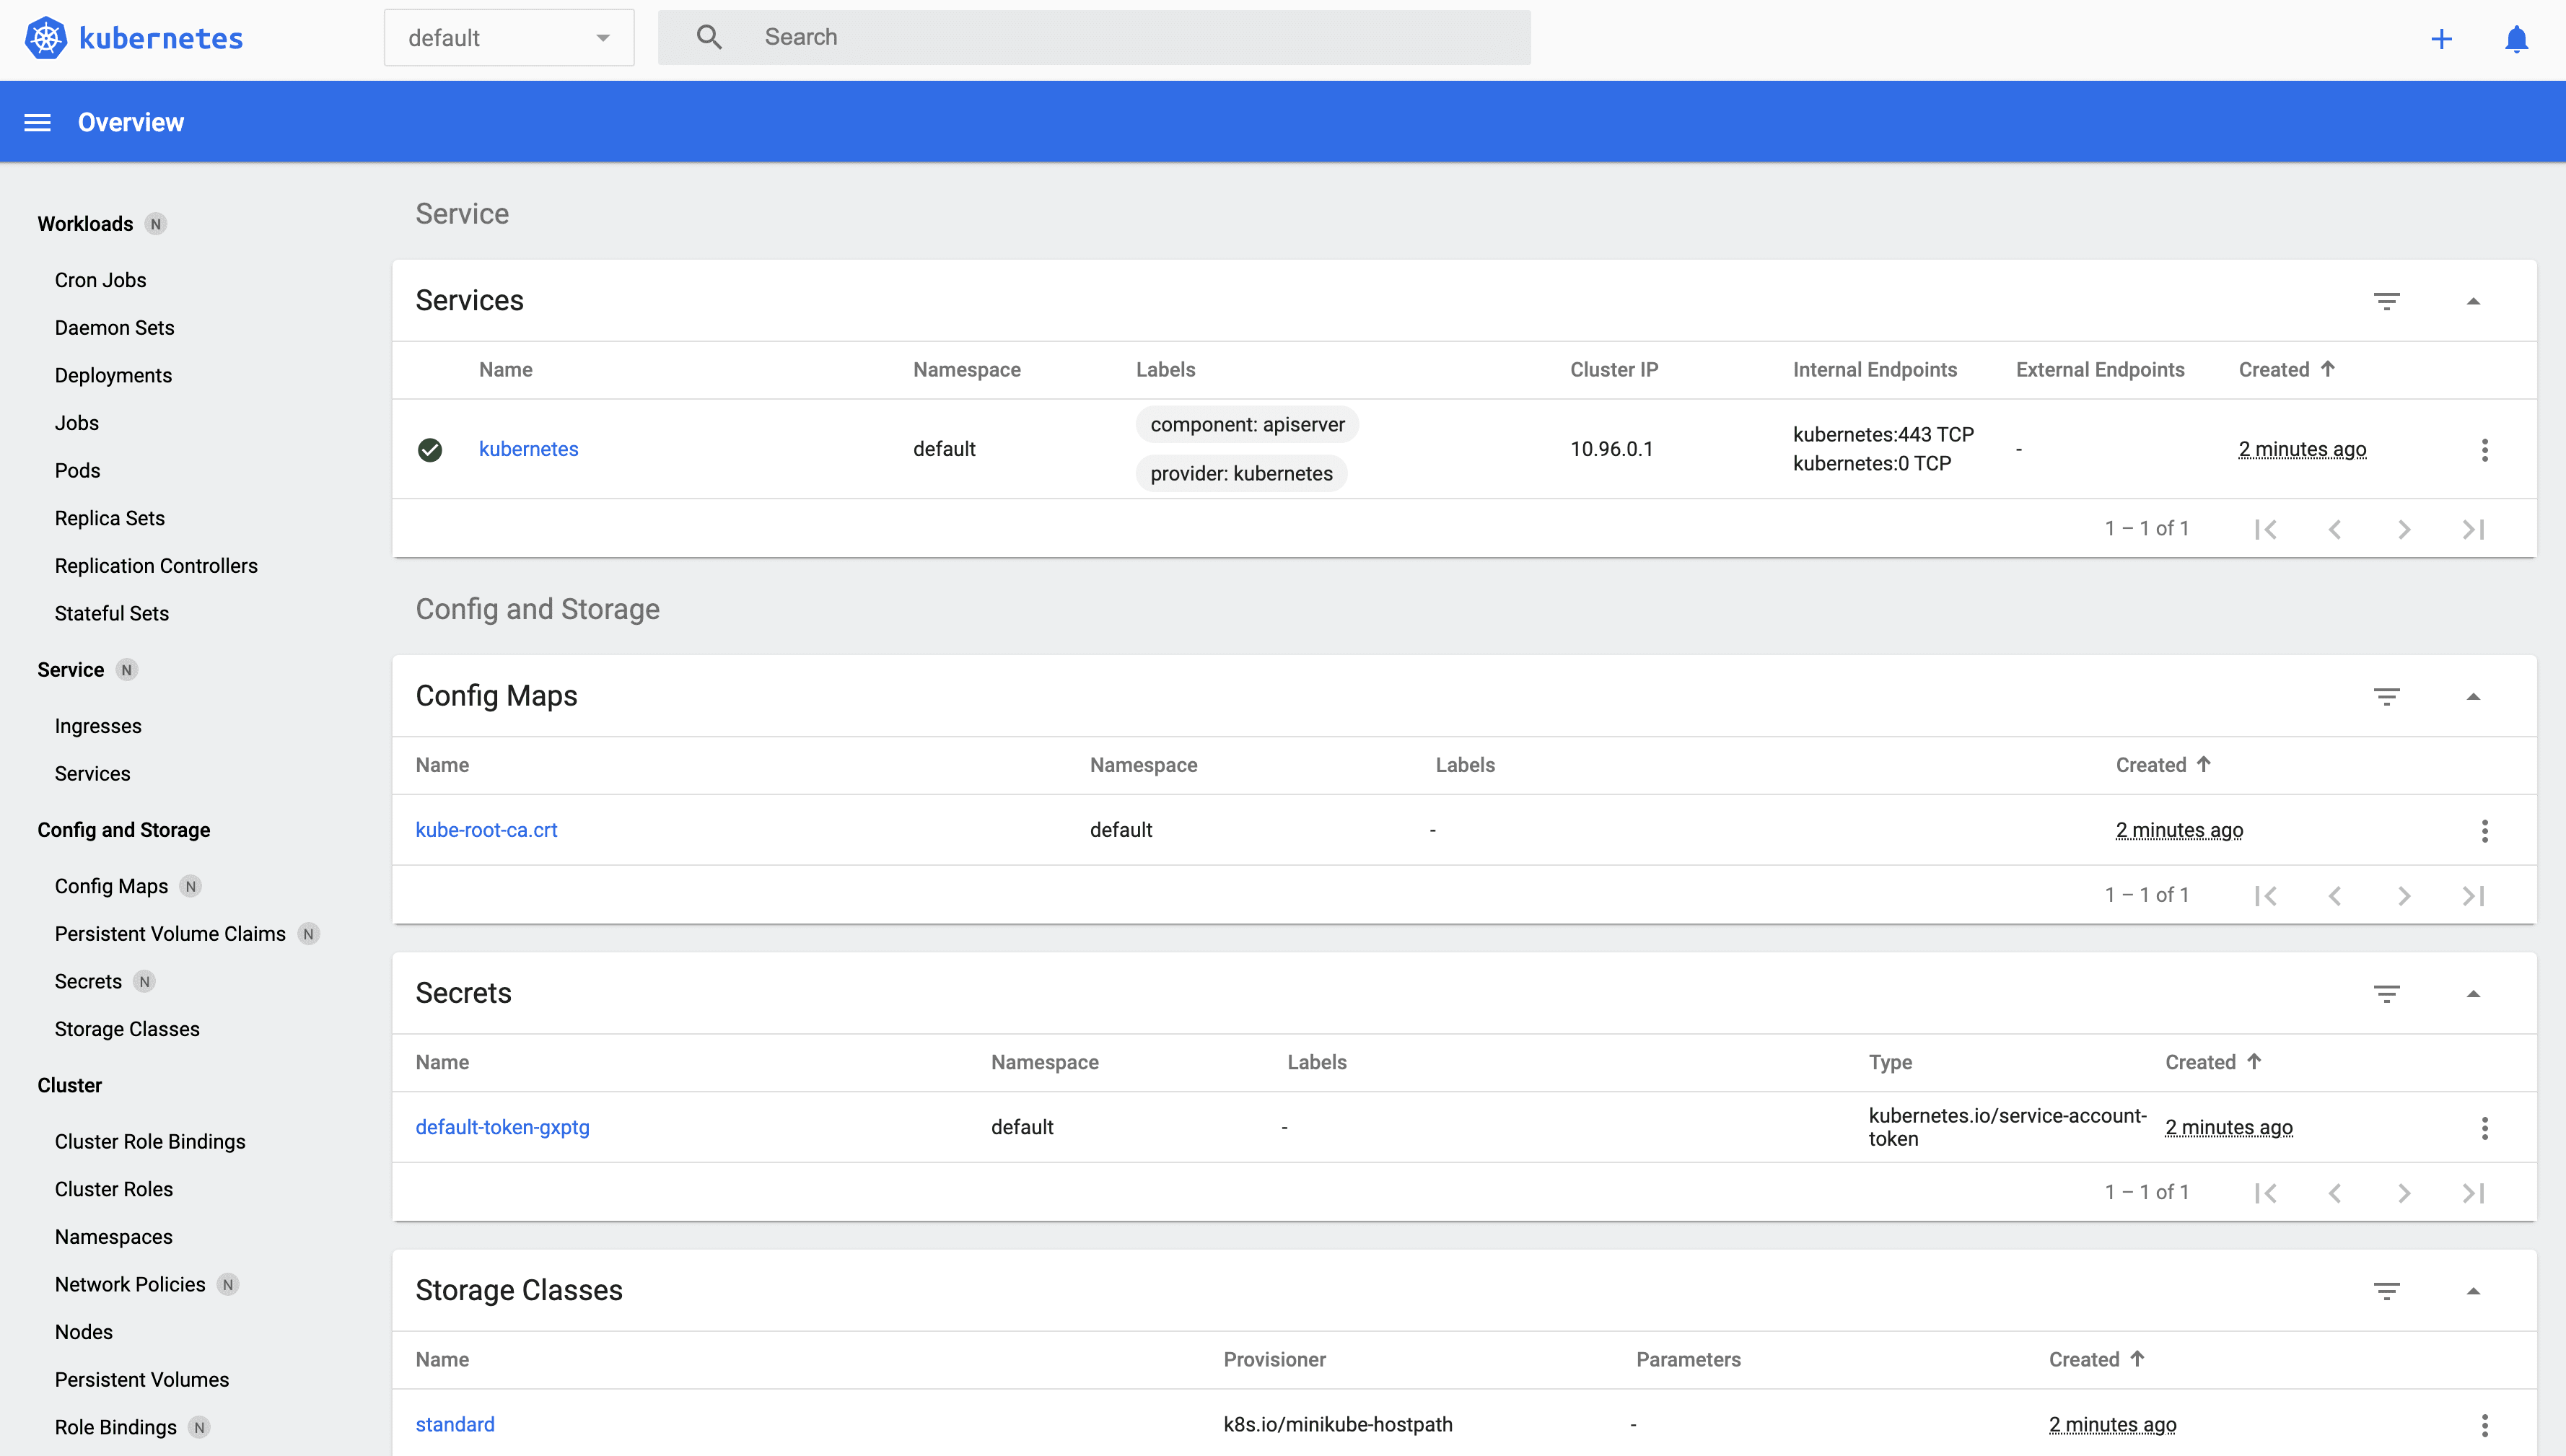Open Cluster Role Bindings in sidebar
This screenshot has height=1456, width=2566.
tap(150, 1142)
